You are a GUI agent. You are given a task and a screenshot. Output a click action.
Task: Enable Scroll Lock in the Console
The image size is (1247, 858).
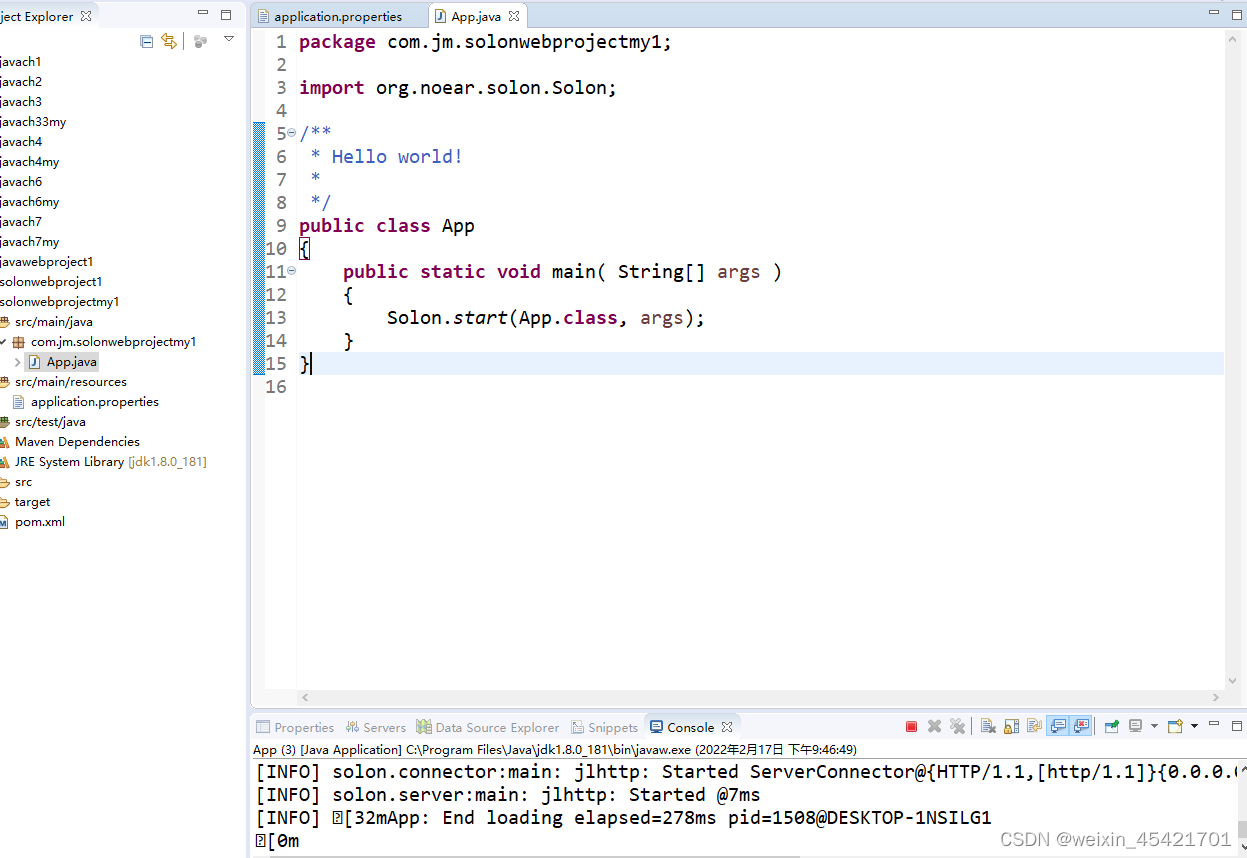pyautogui.click(x=1009, y=726)
